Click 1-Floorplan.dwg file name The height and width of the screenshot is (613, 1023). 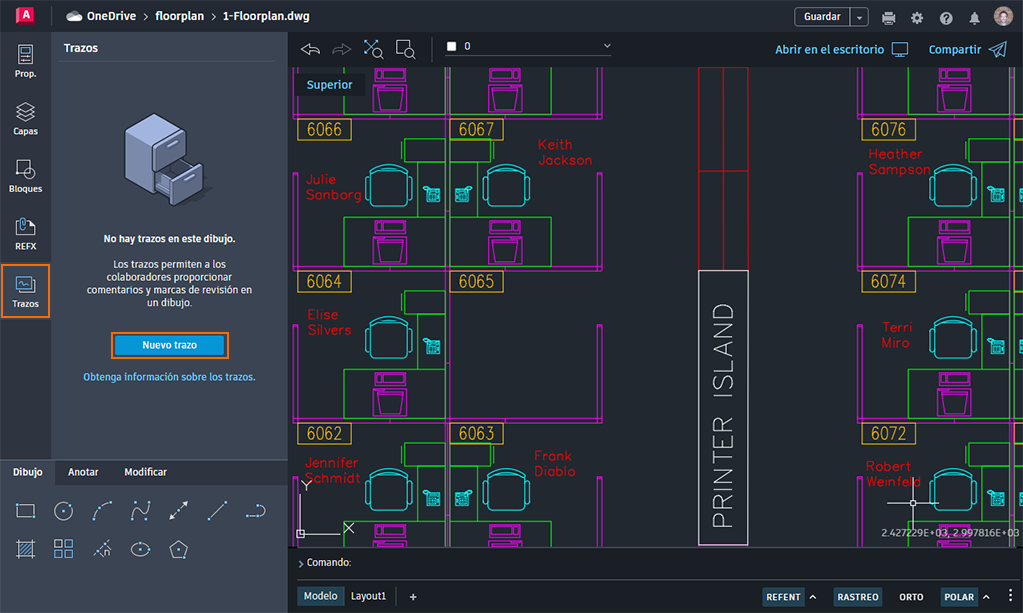click(x=266, y=16)
